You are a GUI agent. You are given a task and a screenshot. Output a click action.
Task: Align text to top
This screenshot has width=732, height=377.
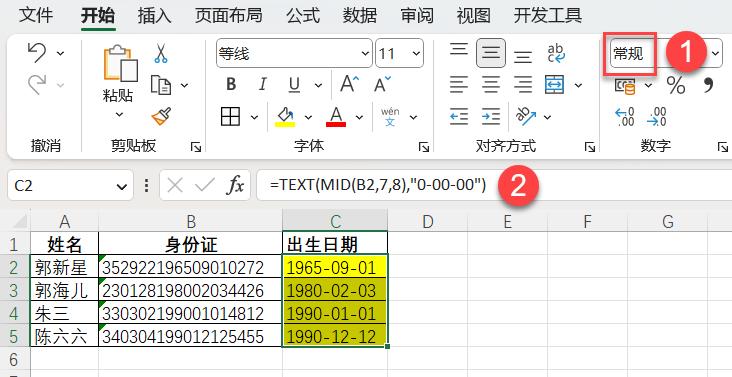[x=459, y=50]
